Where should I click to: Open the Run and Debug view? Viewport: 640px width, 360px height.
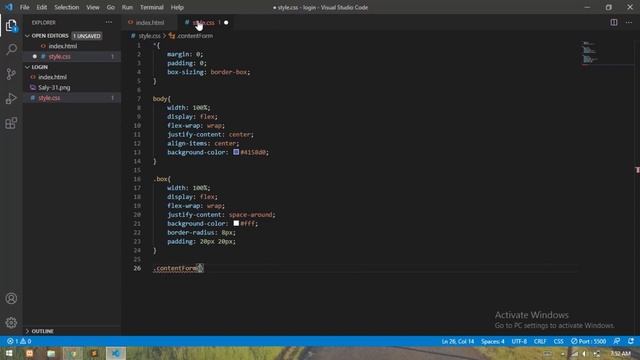click(11, 98)
